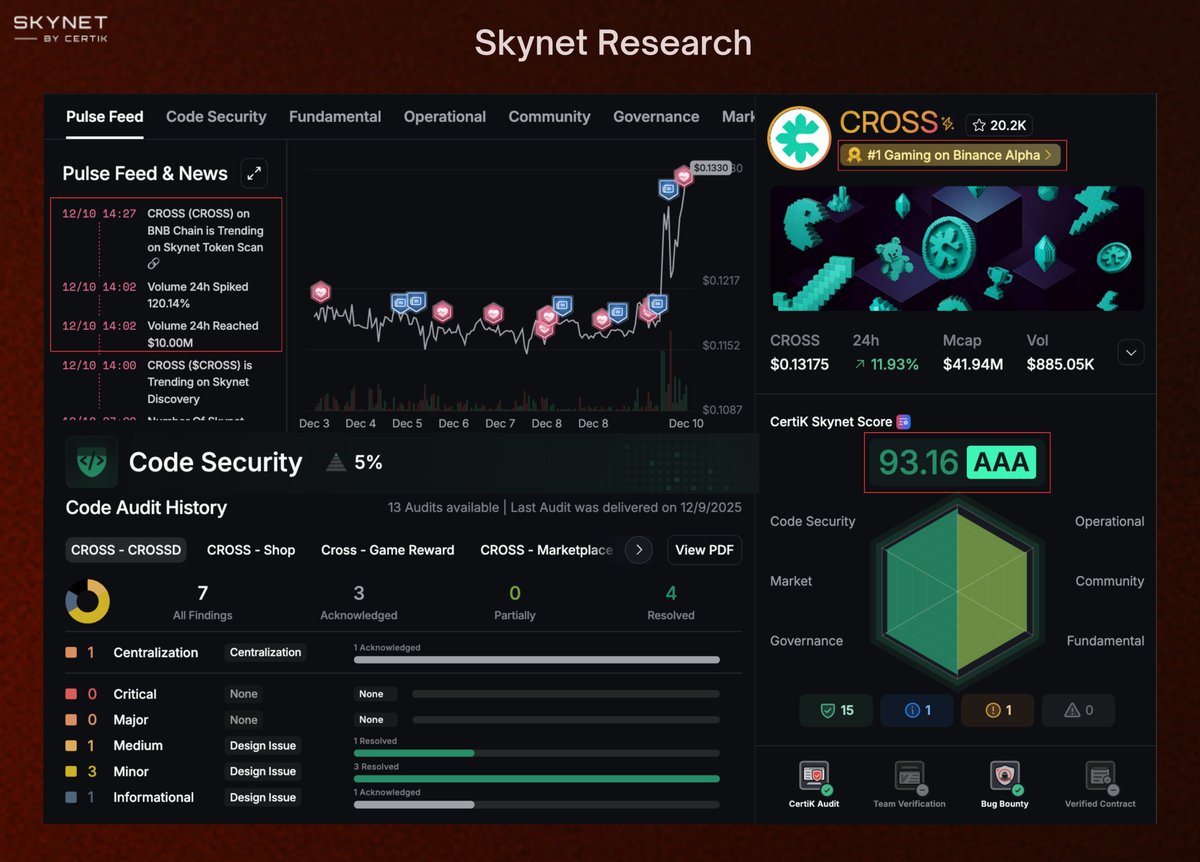The width and height of the screenshot is (1200, 862).
Task: Click the 24h change value 11.93%
Action: pos(886,365)
